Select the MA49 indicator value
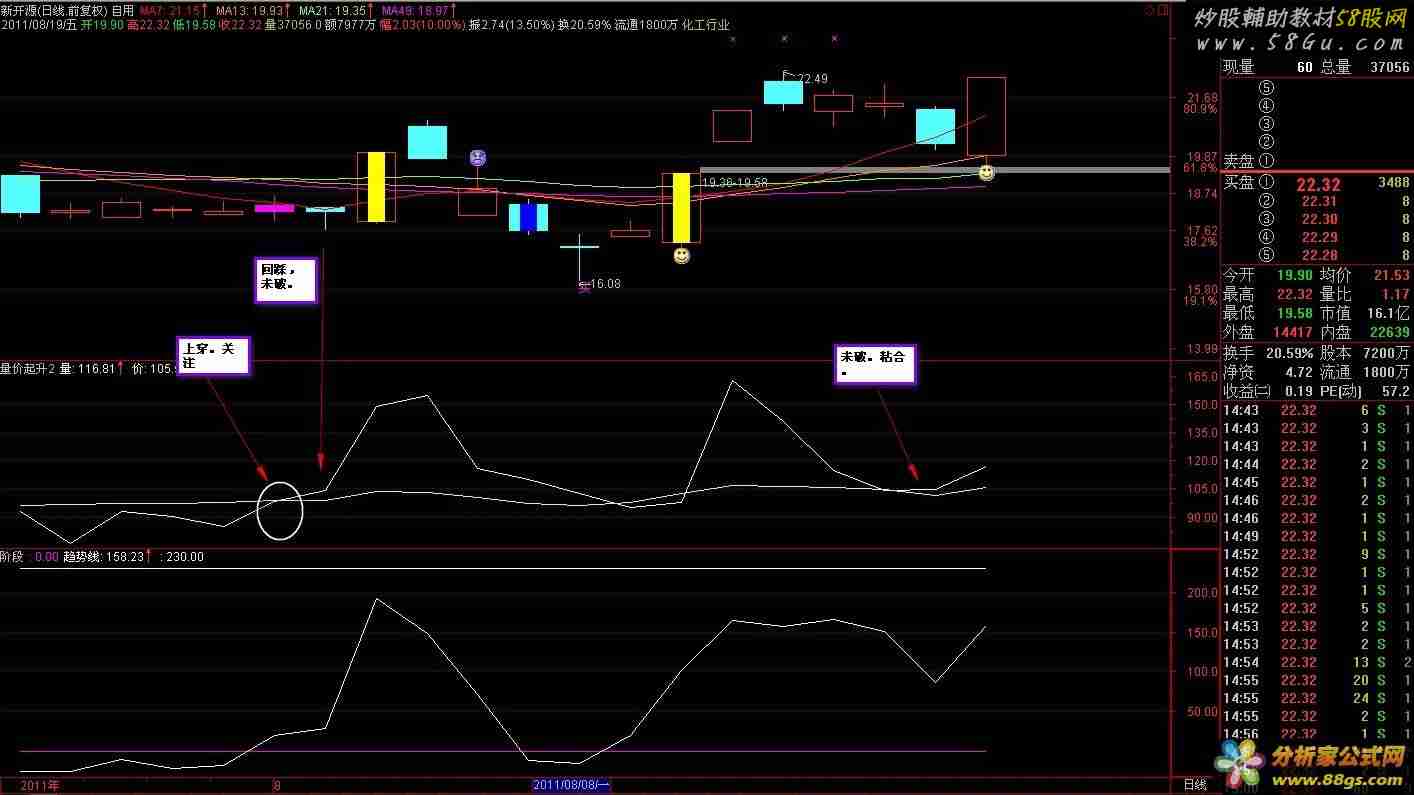The width and height of the screenshot is (1414, 795). click(x=421, y=10)
